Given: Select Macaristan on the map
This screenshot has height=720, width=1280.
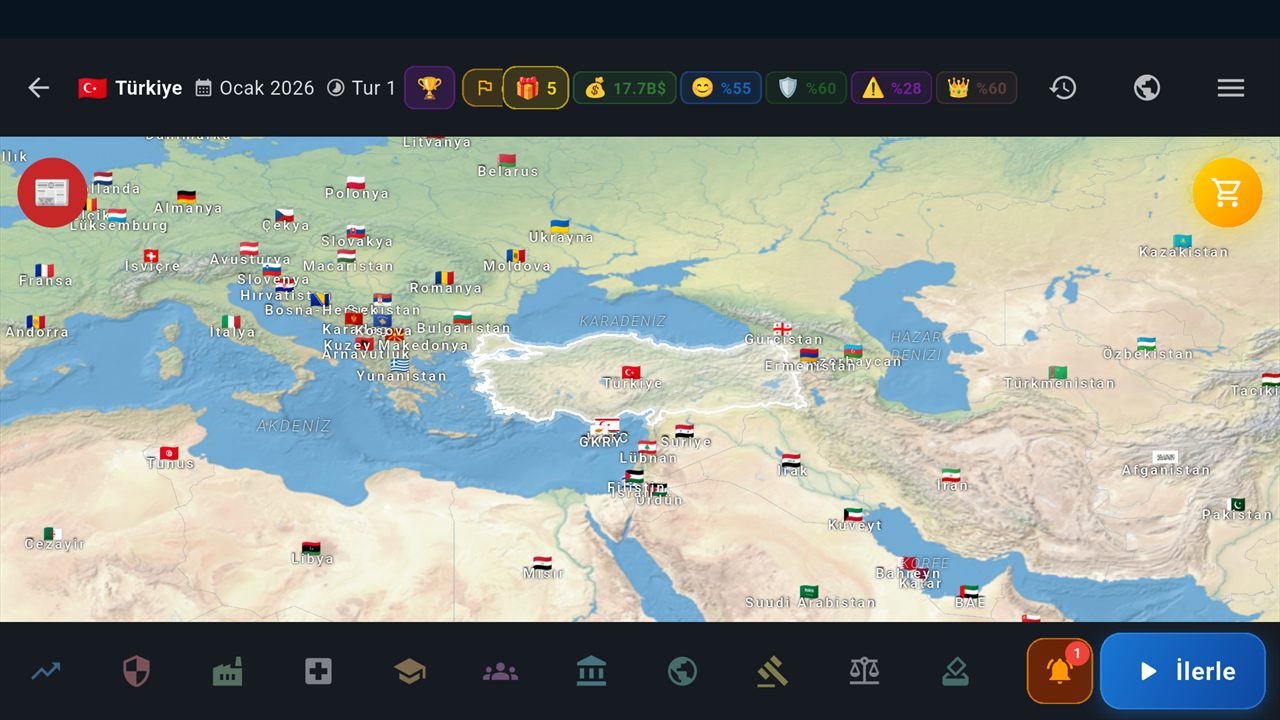Looking at the screenshot, I should pos(347,260).
